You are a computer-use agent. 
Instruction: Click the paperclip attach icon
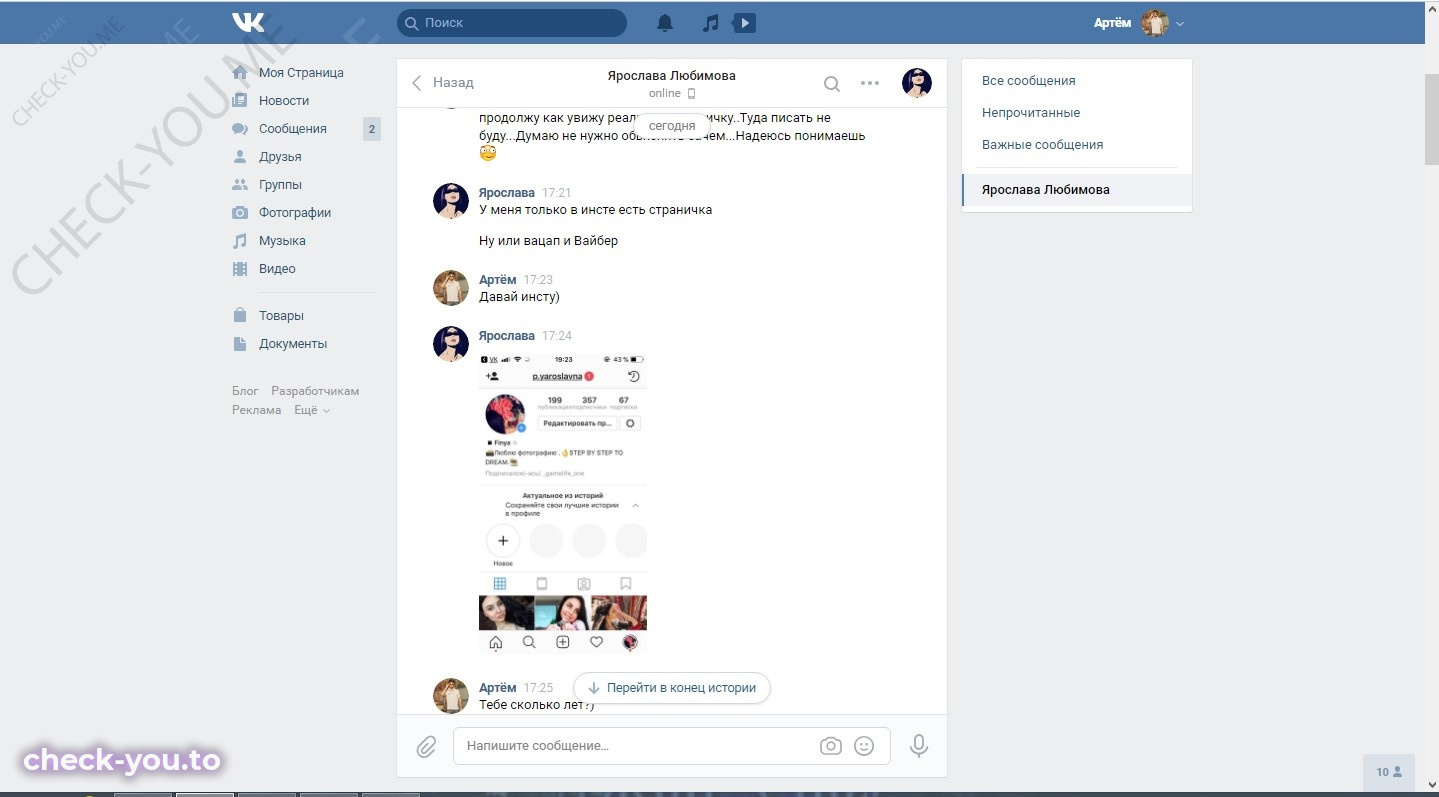click(x=427, y=746)
